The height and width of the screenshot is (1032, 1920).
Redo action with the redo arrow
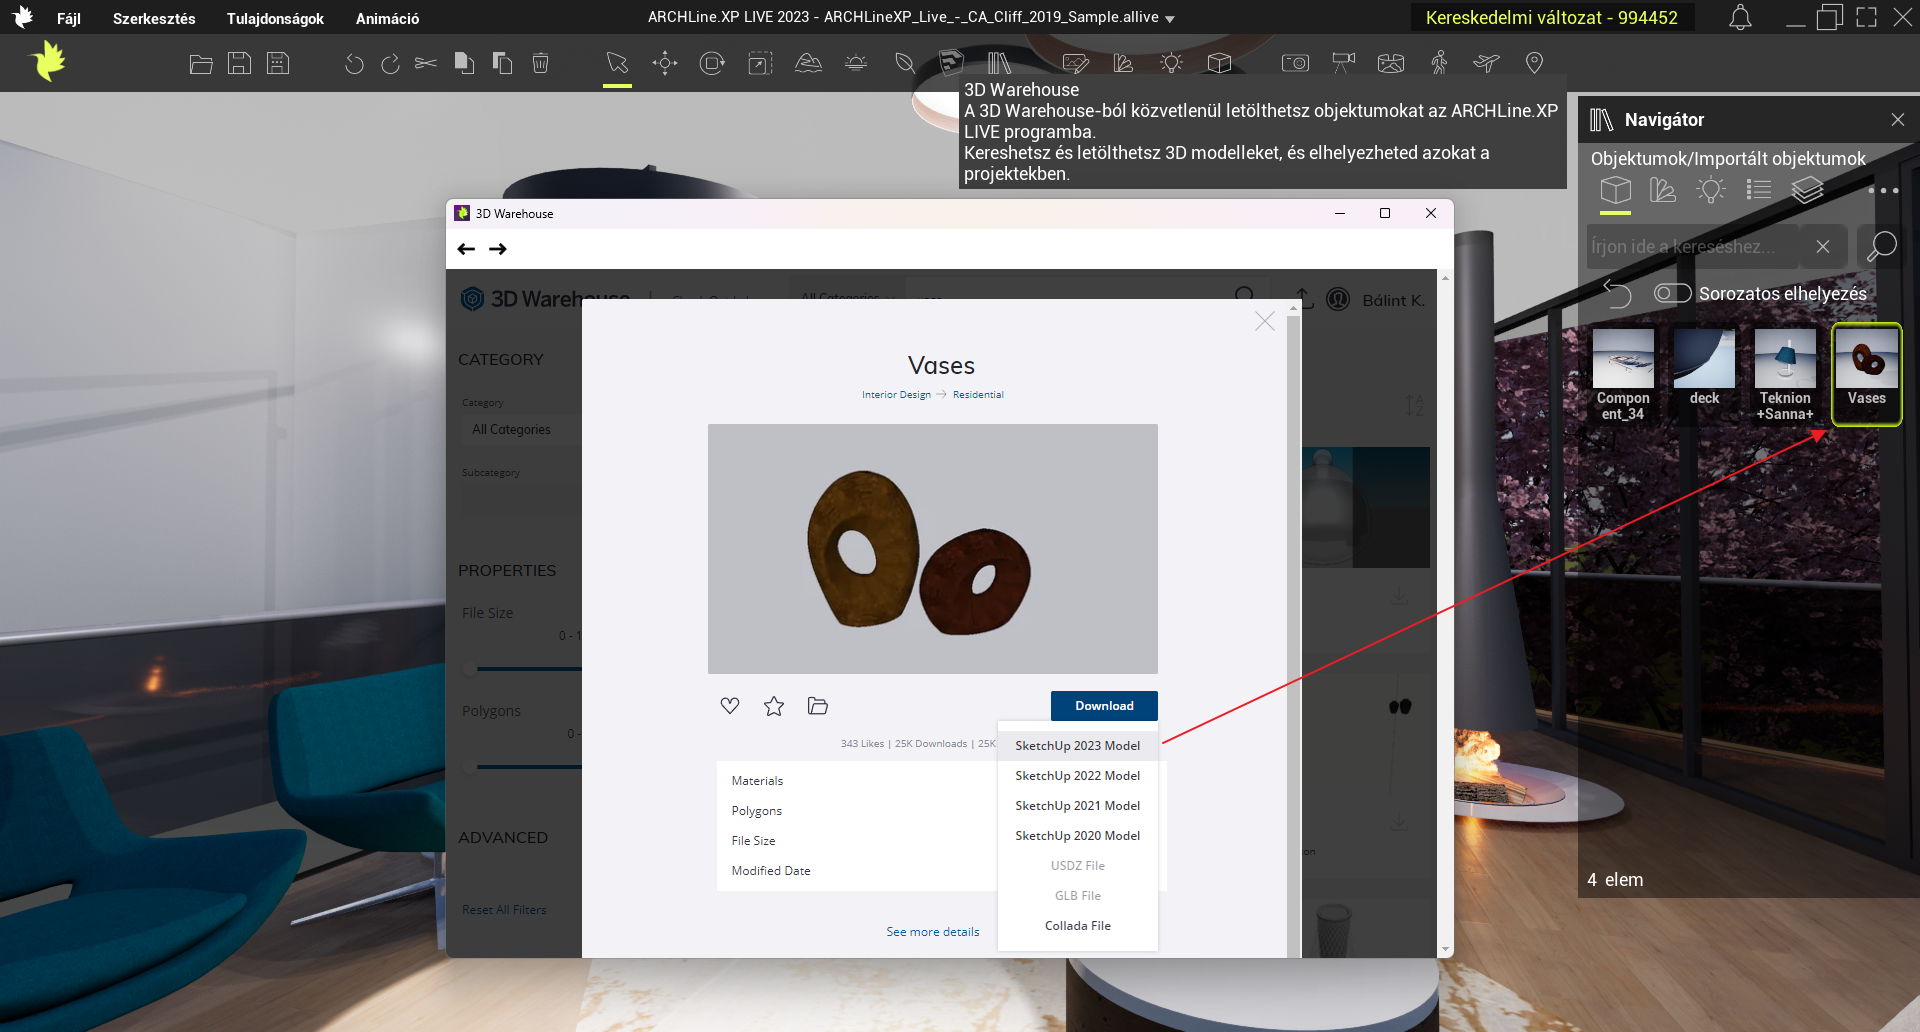(390, 64)
